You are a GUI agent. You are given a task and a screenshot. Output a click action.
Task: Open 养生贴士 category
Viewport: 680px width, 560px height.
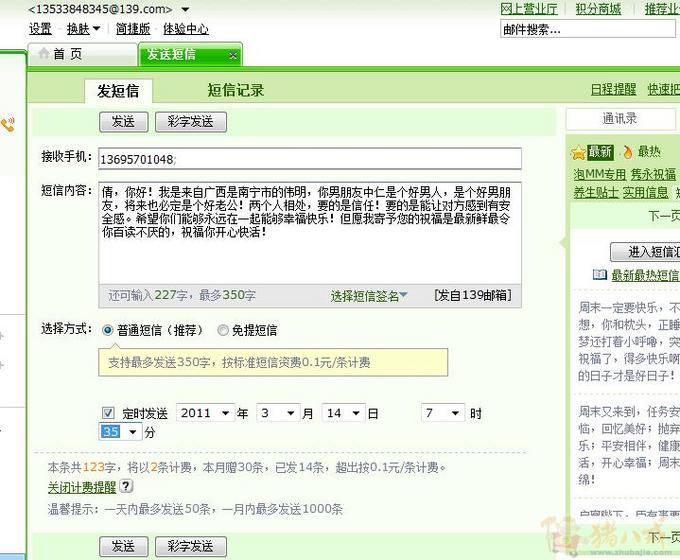[596, 193]
